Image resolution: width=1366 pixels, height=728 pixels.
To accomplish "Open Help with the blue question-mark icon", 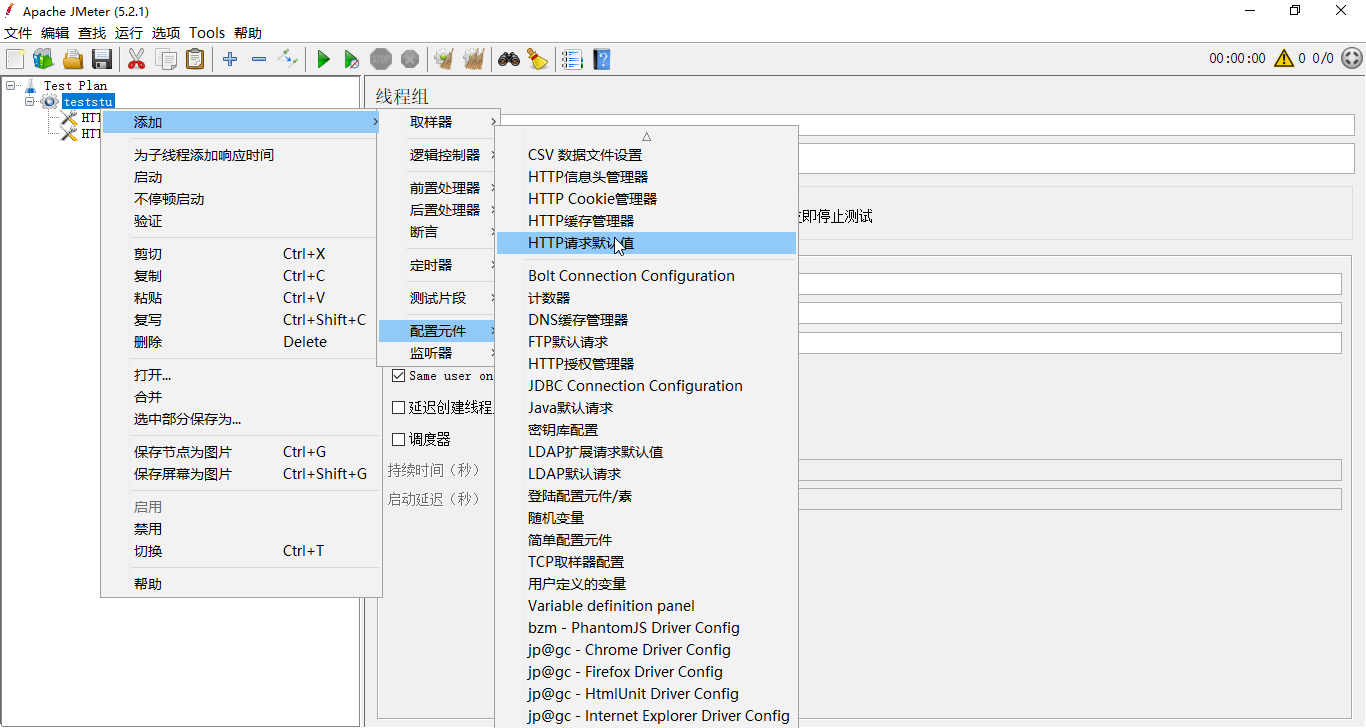I will pos(601,59).
